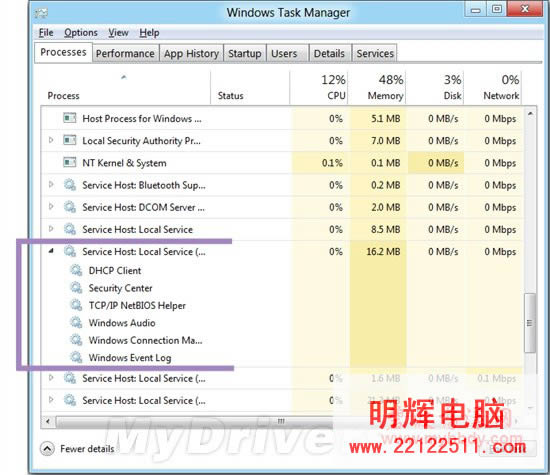Screen dimensions: 550x475
Task: Expand the Service Host: Local Service row showing 8.5 MB
Action: pyautogui.click(x=51, y=229)
